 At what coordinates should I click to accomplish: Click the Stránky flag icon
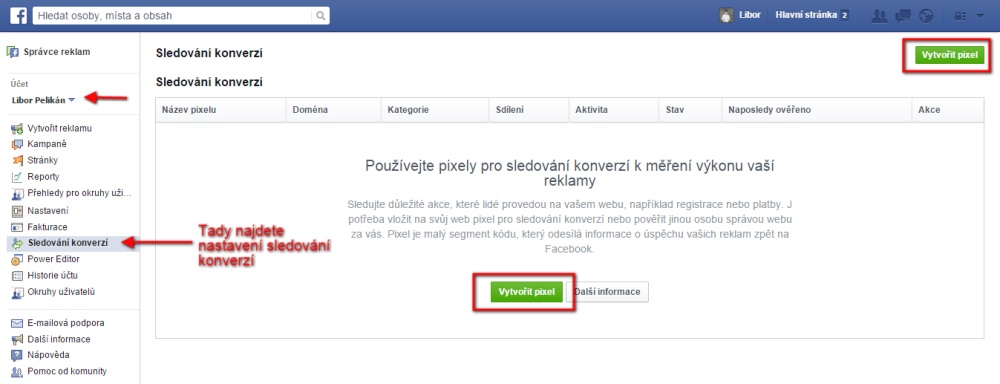tap(17, 161)
